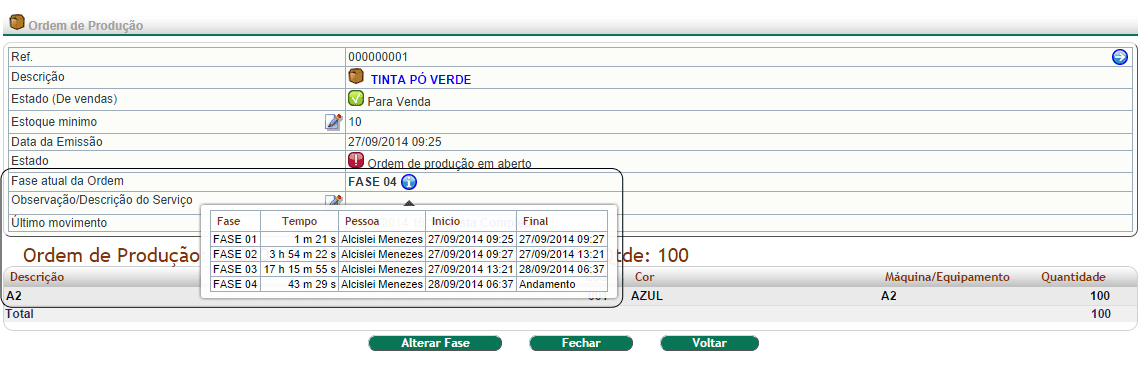Click the Máquina/Equipamento column header
The width and height of the screenshot is (1144, 386).
click(947, 277)
